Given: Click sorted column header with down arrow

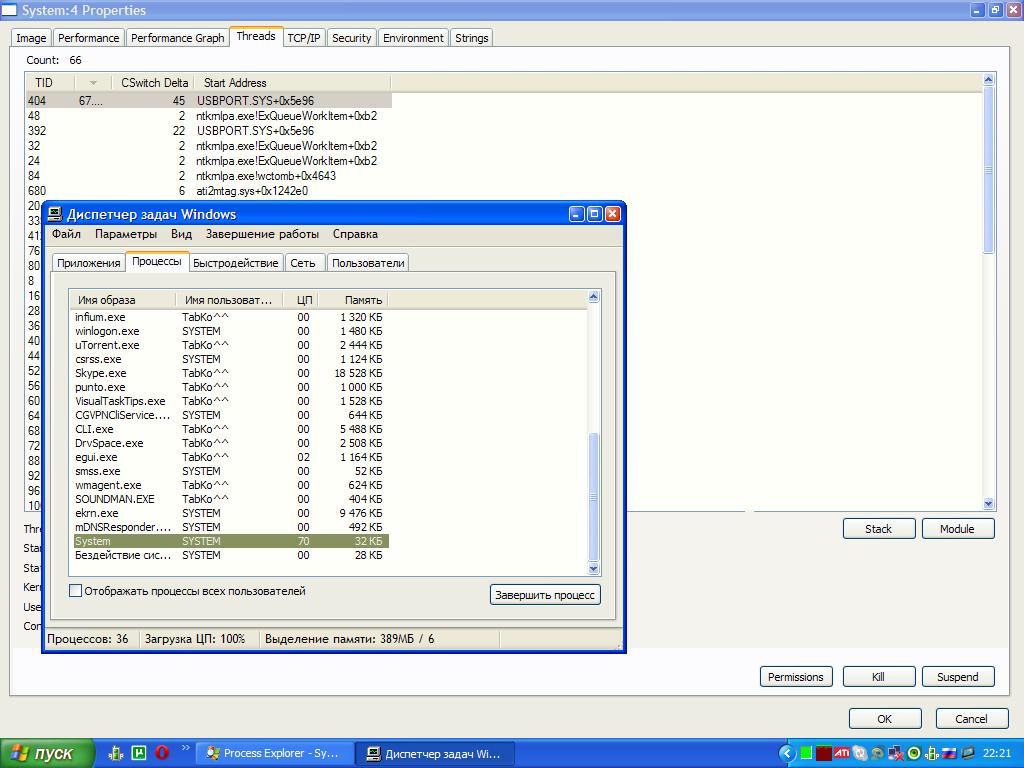Looking at the screenshot, I should click(x=93, y=83).
